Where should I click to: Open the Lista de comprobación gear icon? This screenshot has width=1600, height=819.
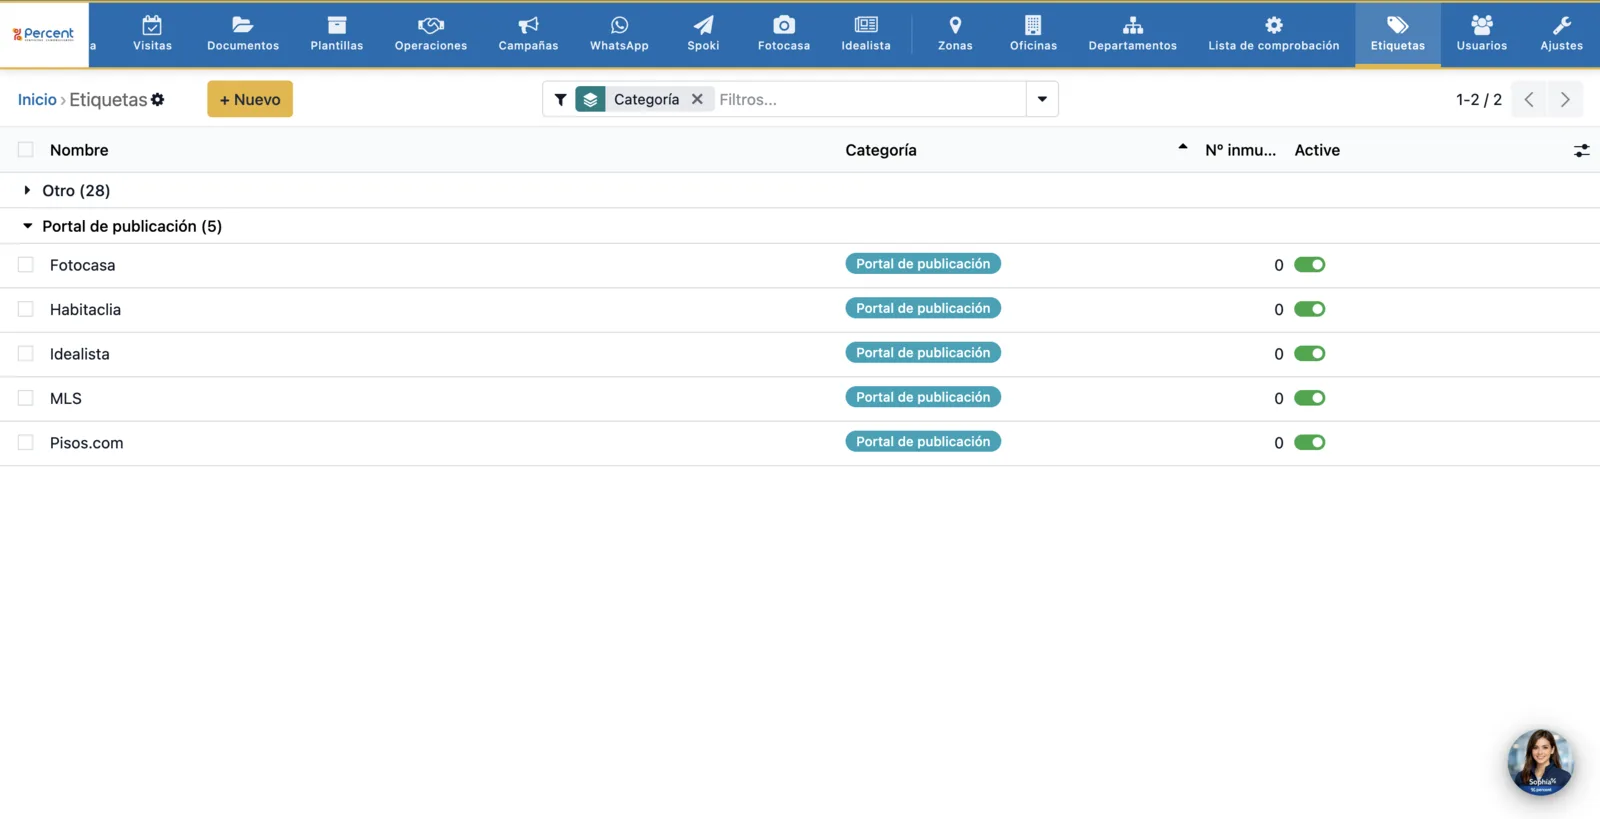1274,25
